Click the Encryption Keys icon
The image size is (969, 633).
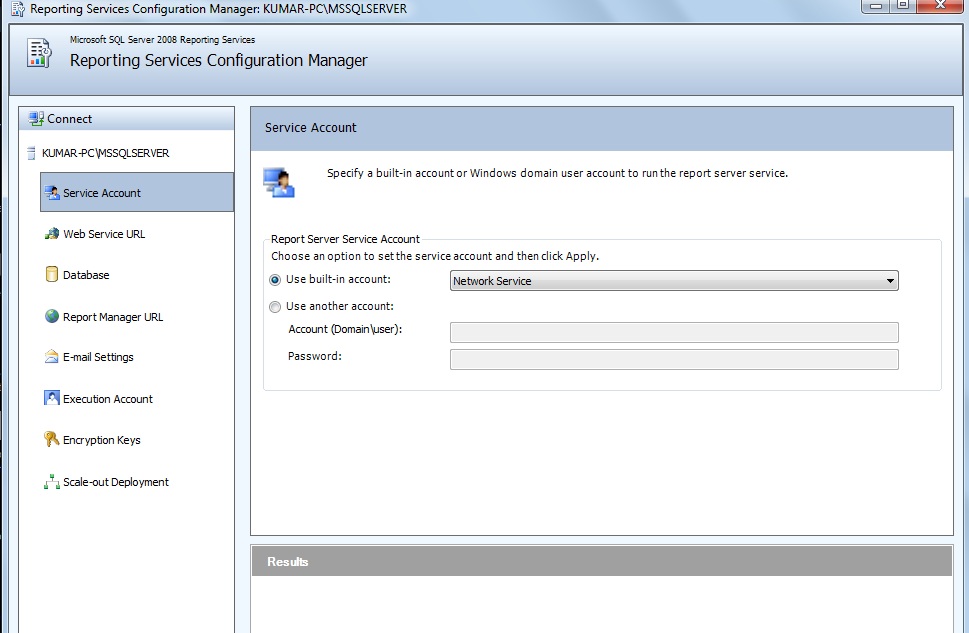point(52,440)
